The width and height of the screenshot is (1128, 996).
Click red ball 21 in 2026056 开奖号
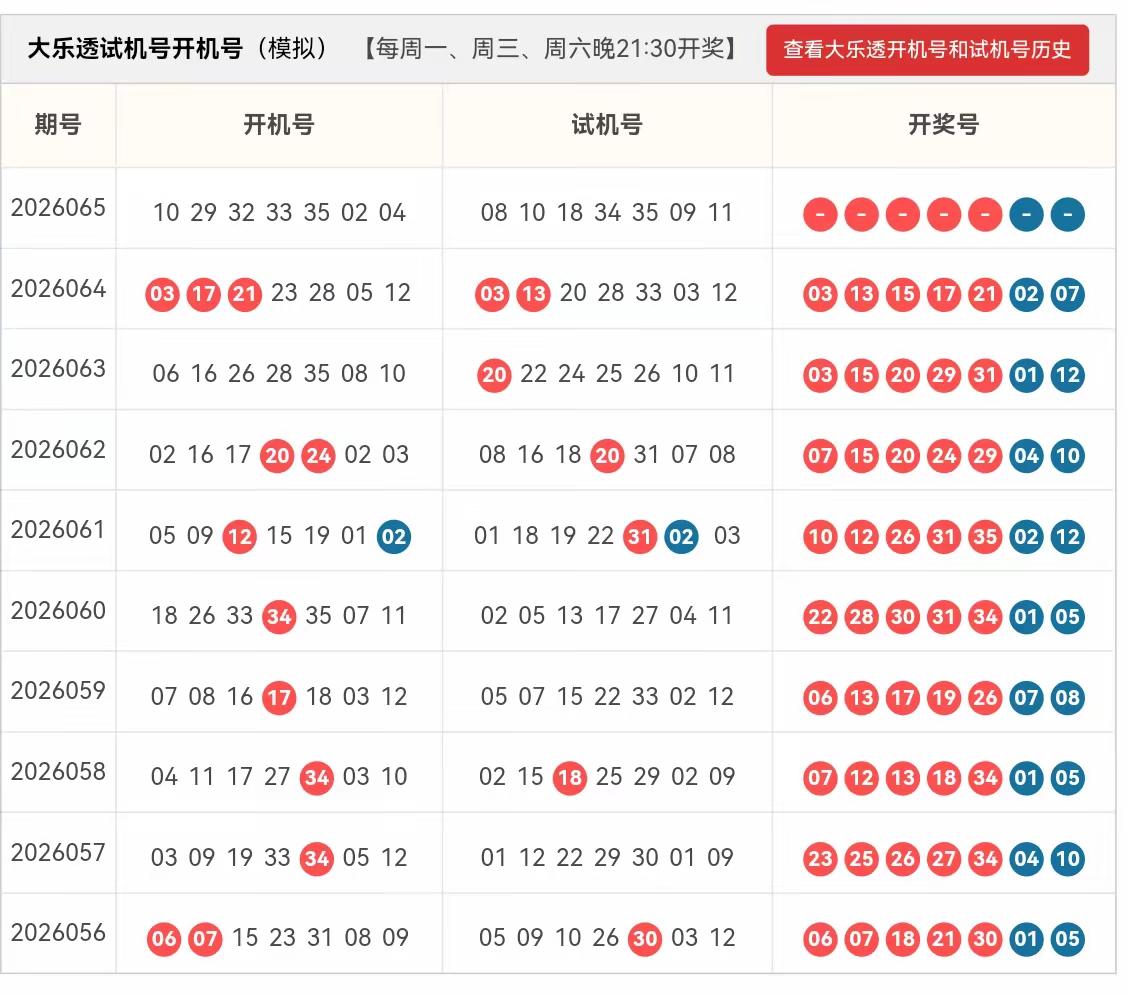click(944, 938)
